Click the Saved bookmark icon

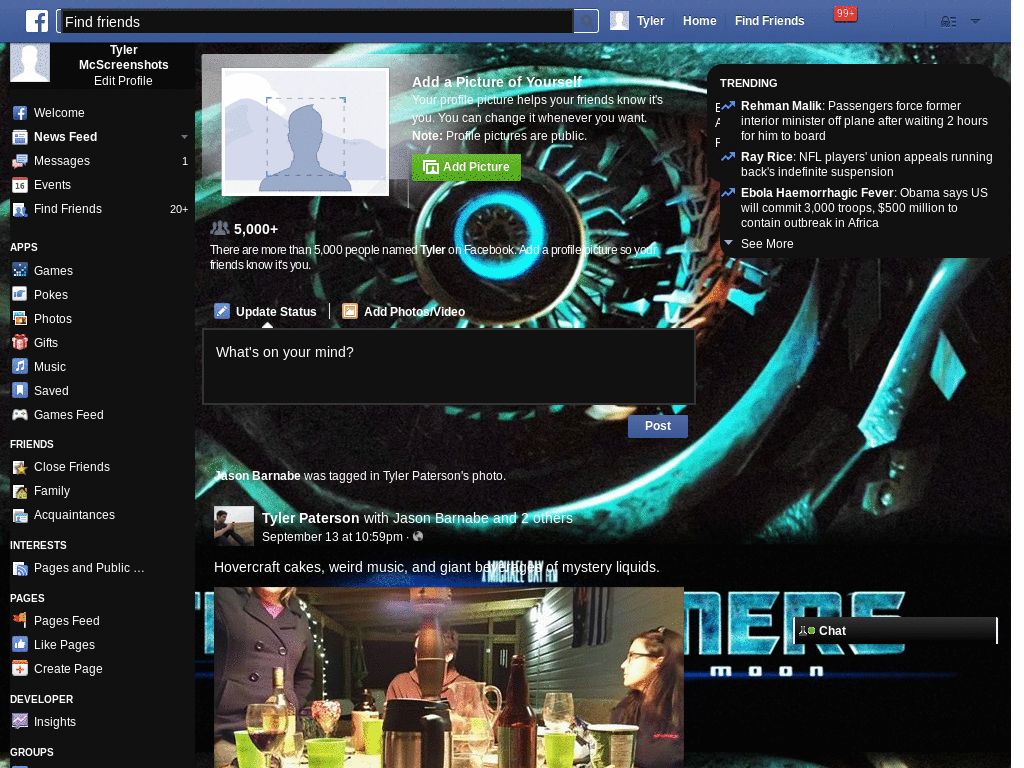20,390
